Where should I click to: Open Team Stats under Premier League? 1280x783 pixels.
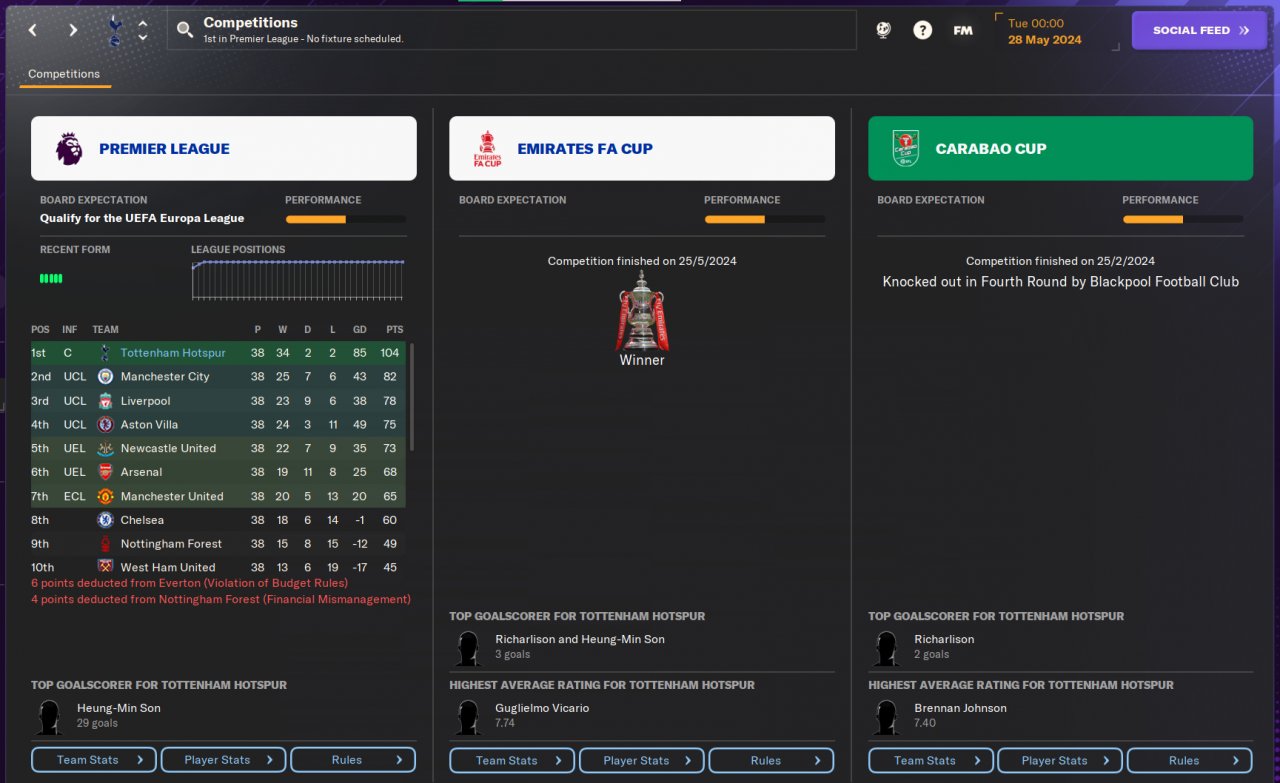click(94, 760)
